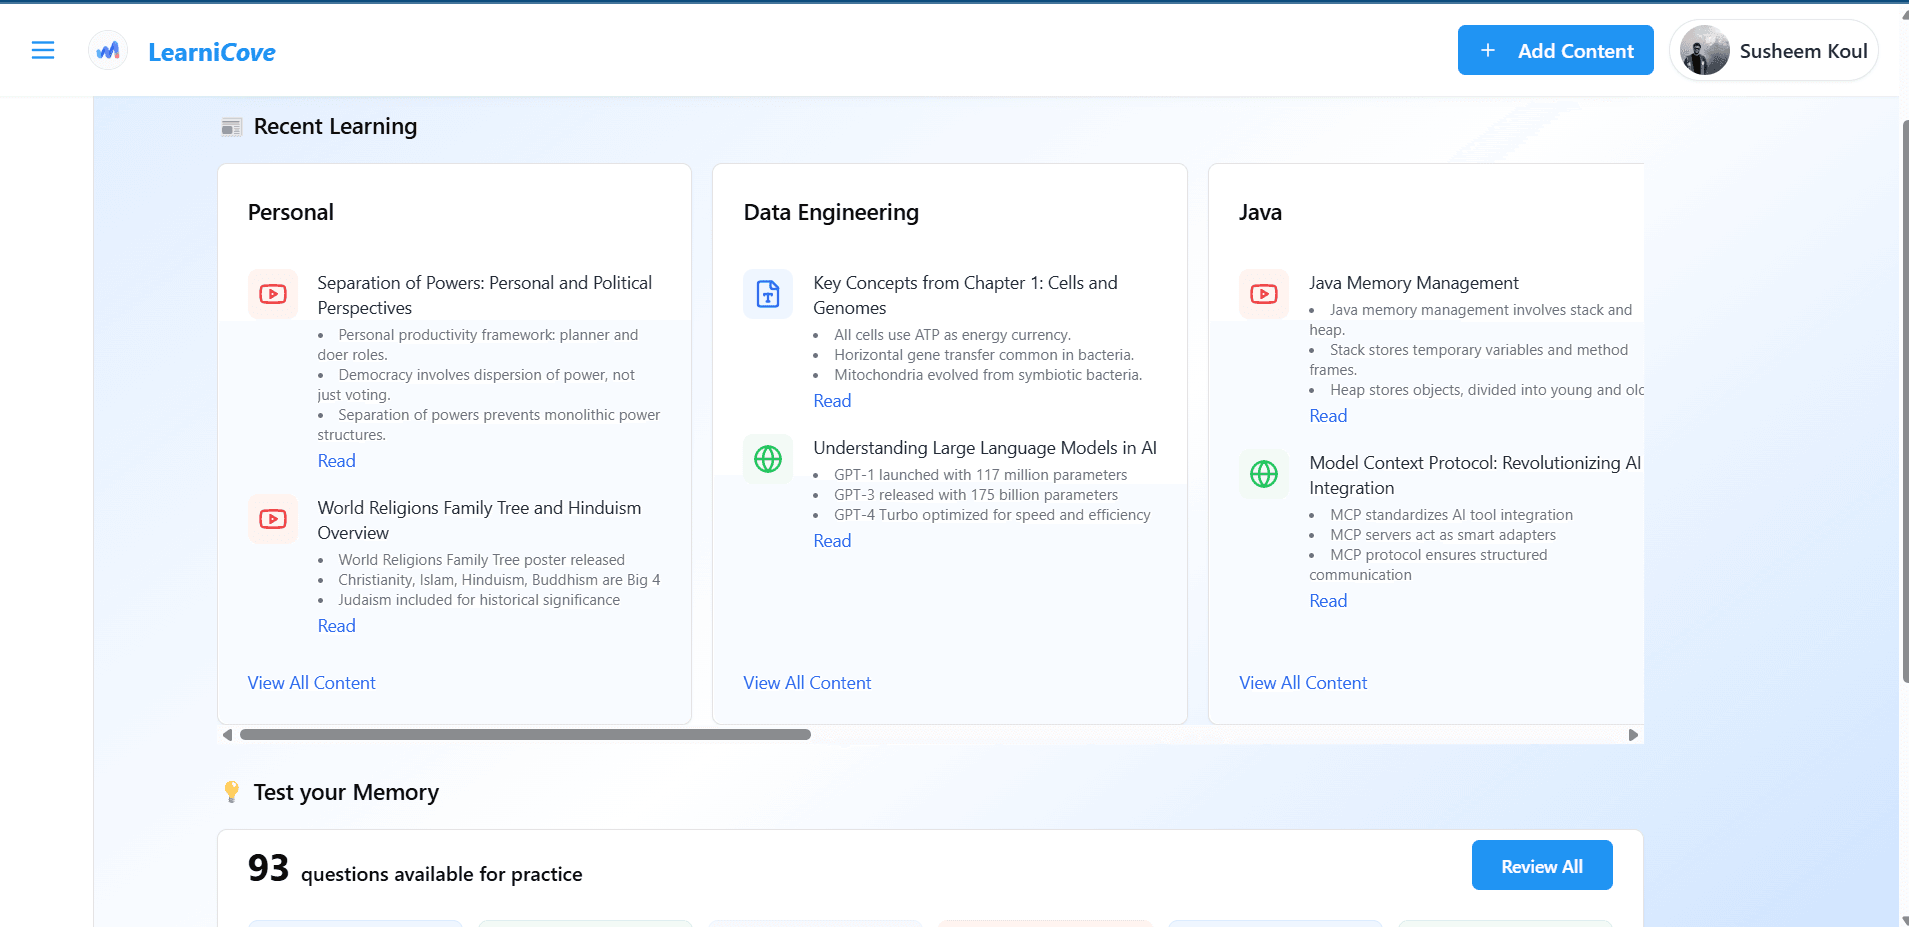Click the Personal card heading
The width and height of the screenshot is (1909, 927).
[291, 212]
